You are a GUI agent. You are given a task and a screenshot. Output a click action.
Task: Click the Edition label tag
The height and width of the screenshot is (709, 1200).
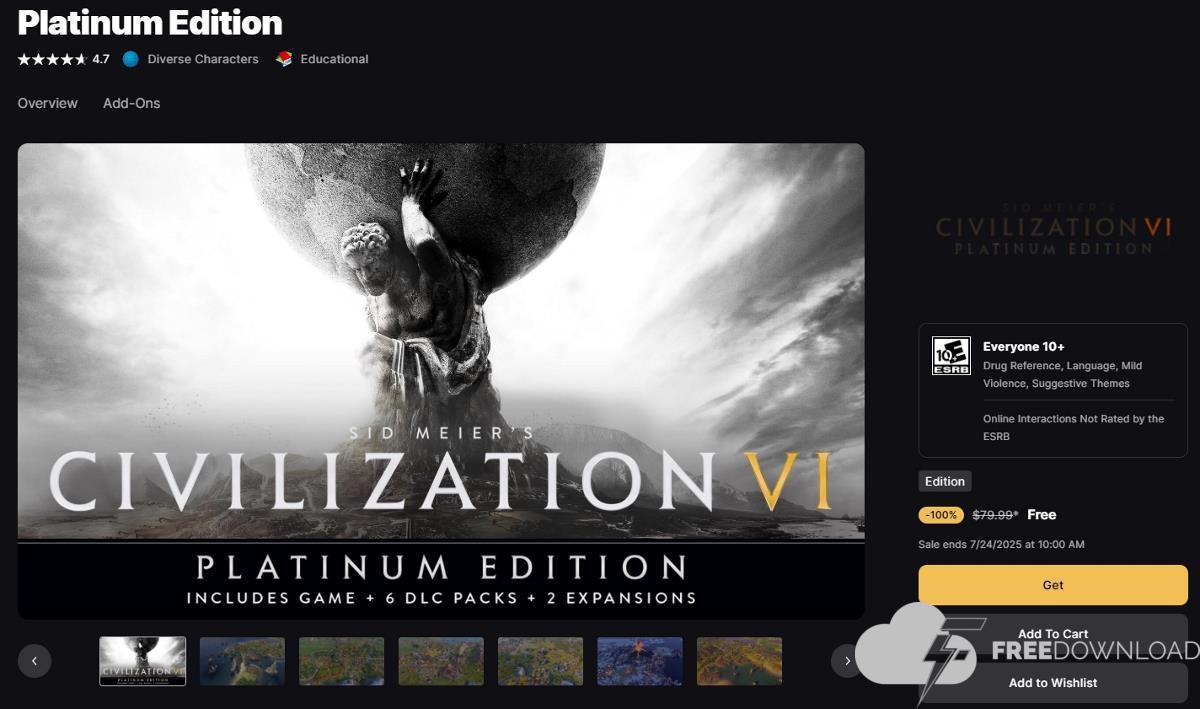945,481
